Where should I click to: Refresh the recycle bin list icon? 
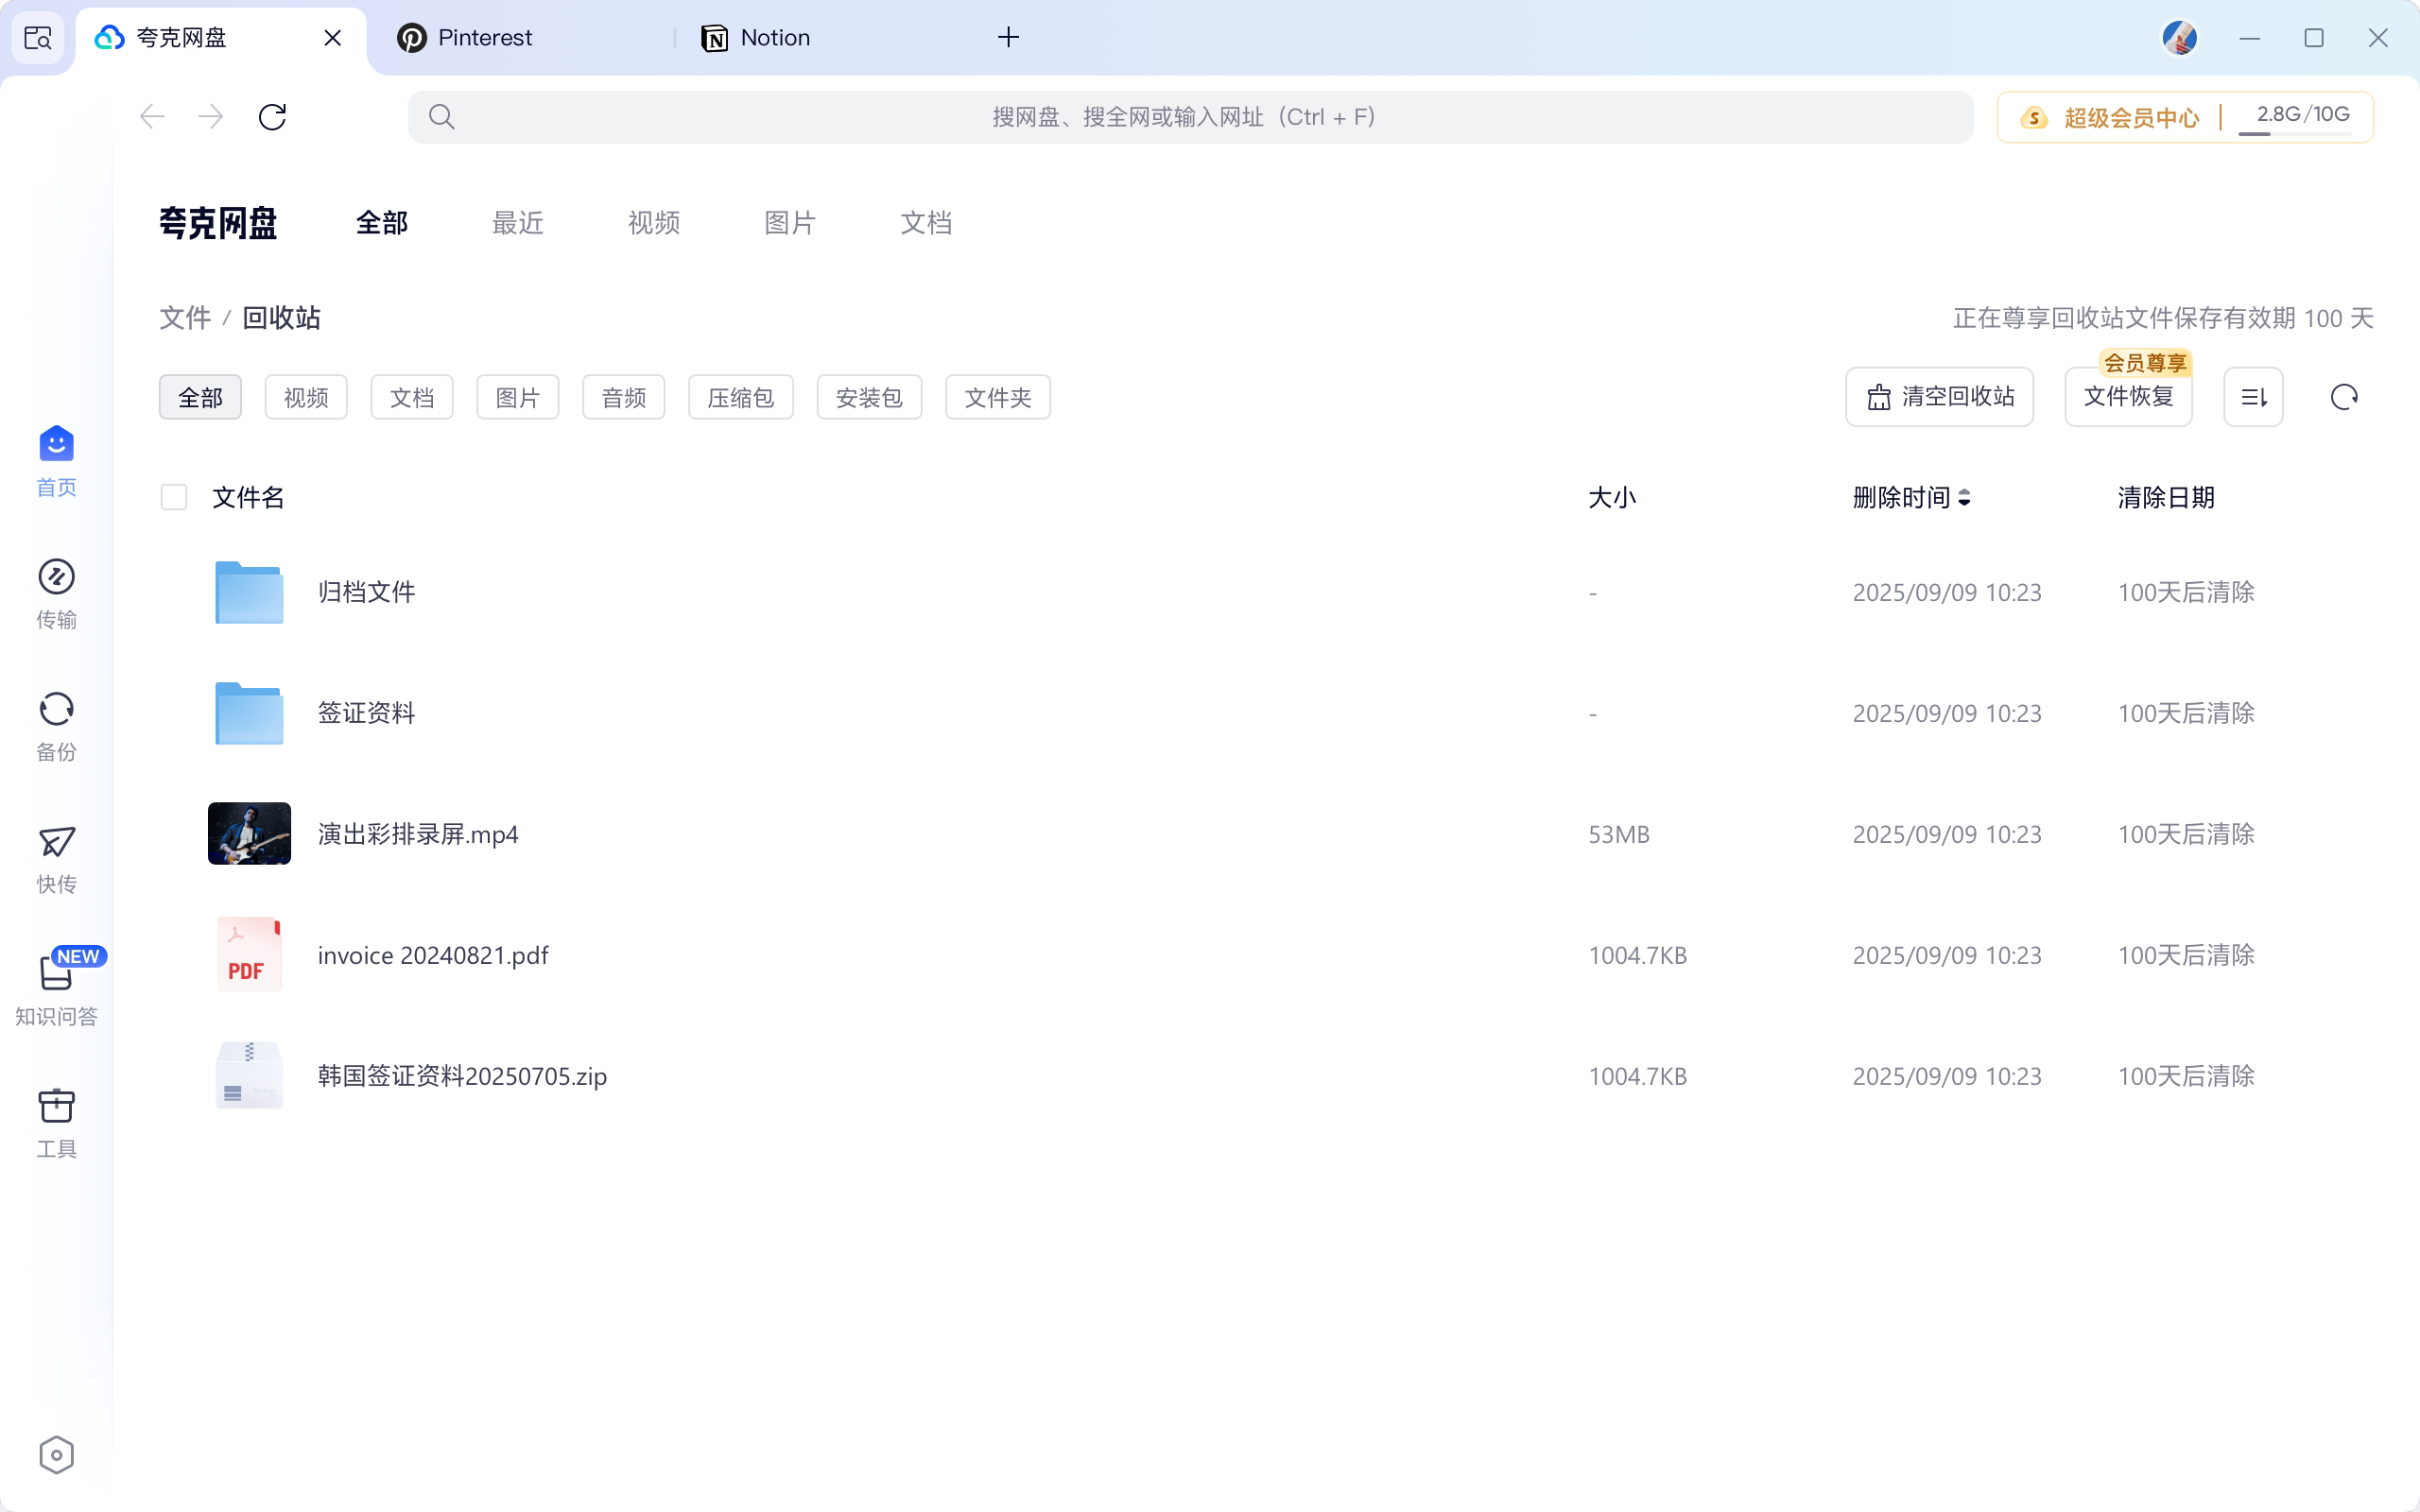pos(2344,397)
